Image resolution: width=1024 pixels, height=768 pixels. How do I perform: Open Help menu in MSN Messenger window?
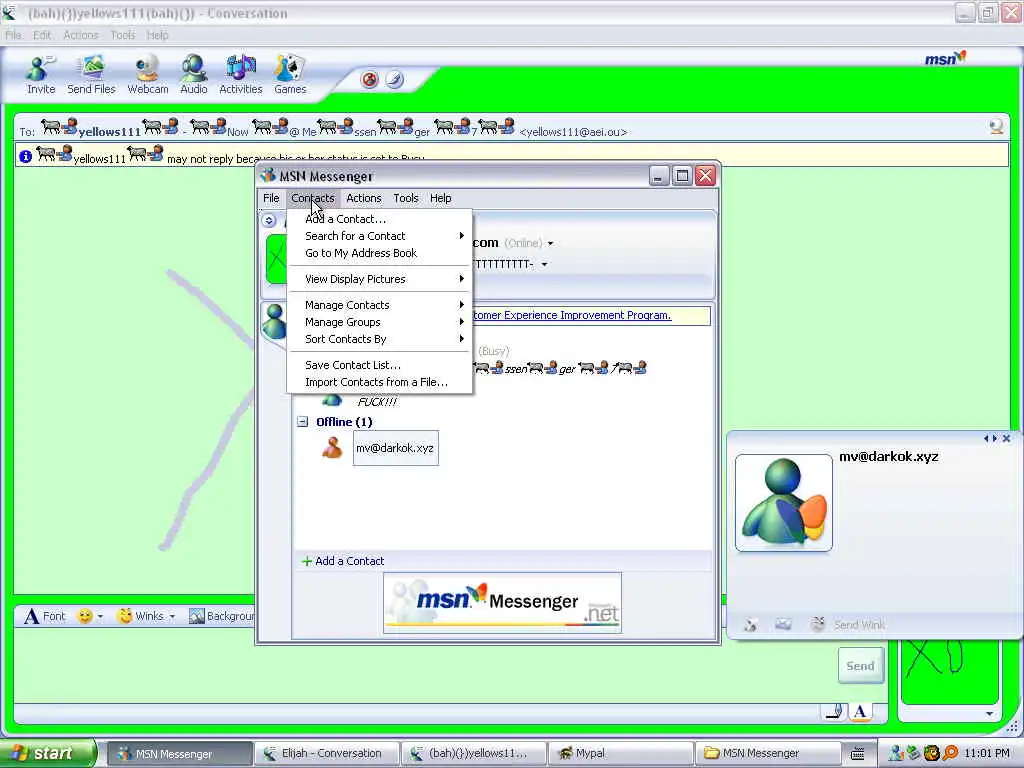coord(440,198)
